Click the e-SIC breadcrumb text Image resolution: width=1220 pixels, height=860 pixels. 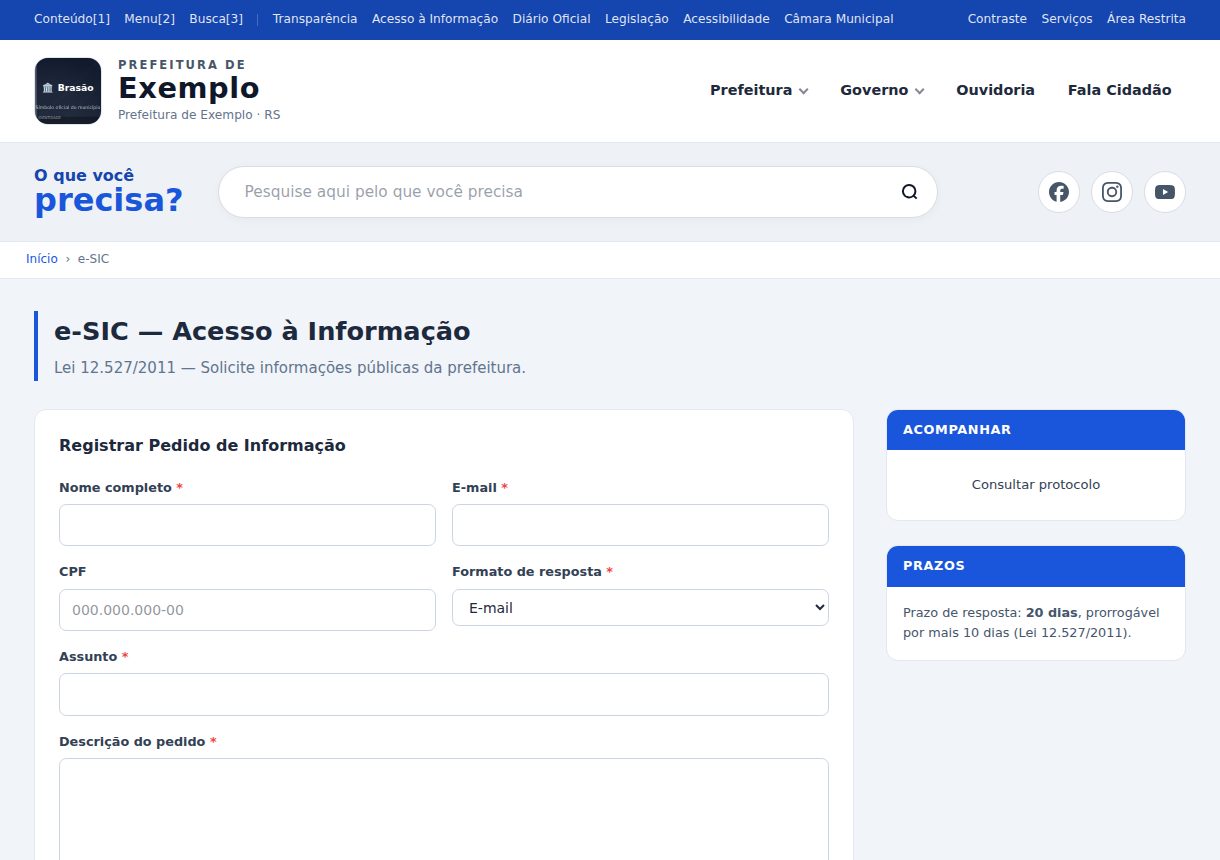[x=93, y=258]
